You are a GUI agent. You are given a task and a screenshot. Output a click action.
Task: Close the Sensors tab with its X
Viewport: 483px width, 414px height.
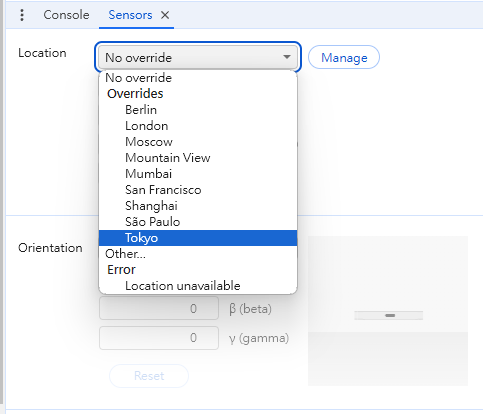(165, 15)
